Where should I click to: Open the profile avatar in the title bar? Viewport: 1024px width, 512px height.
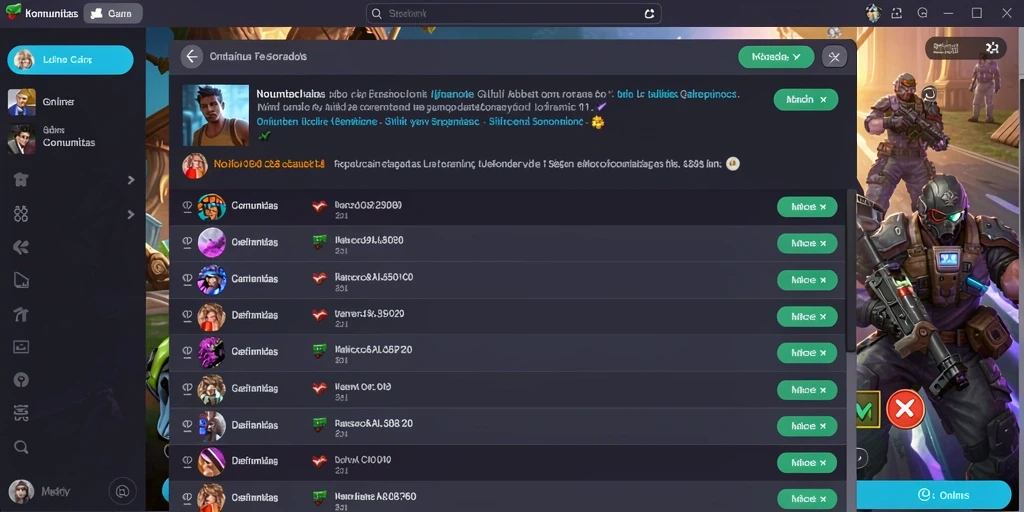click(874, 12)
